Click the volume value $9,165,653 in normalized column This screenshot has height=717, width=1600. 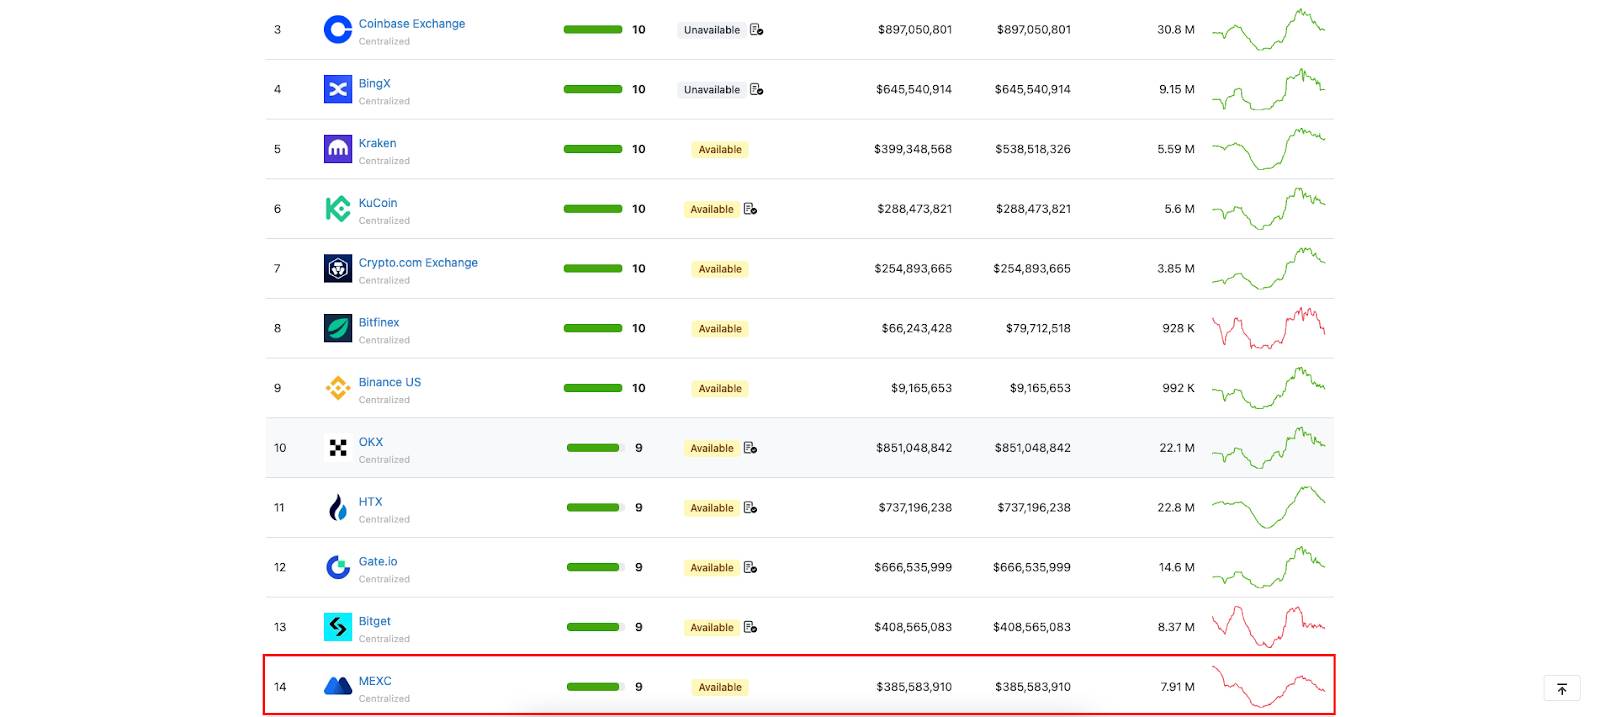(1040, 388)
